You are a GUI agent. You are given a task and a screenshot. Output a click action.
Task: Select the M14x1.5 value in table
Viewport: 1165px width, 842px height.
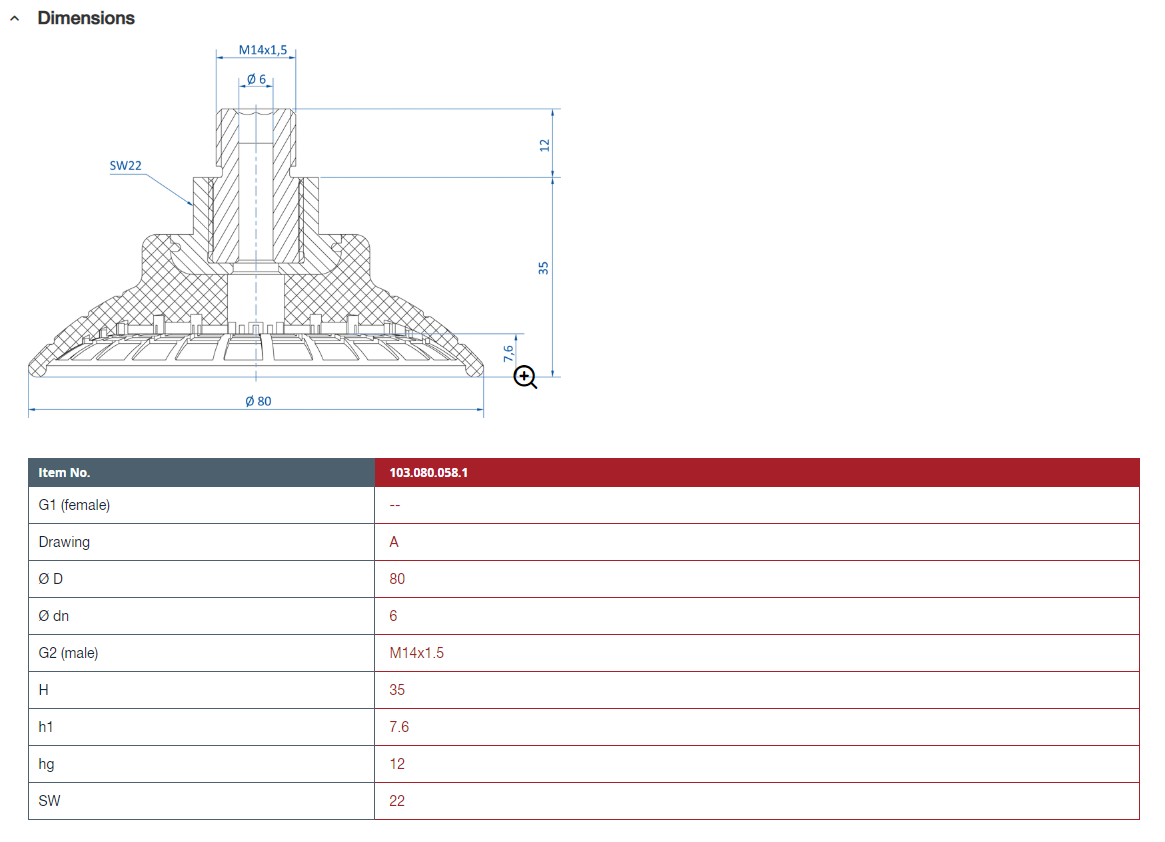(416, 653)
